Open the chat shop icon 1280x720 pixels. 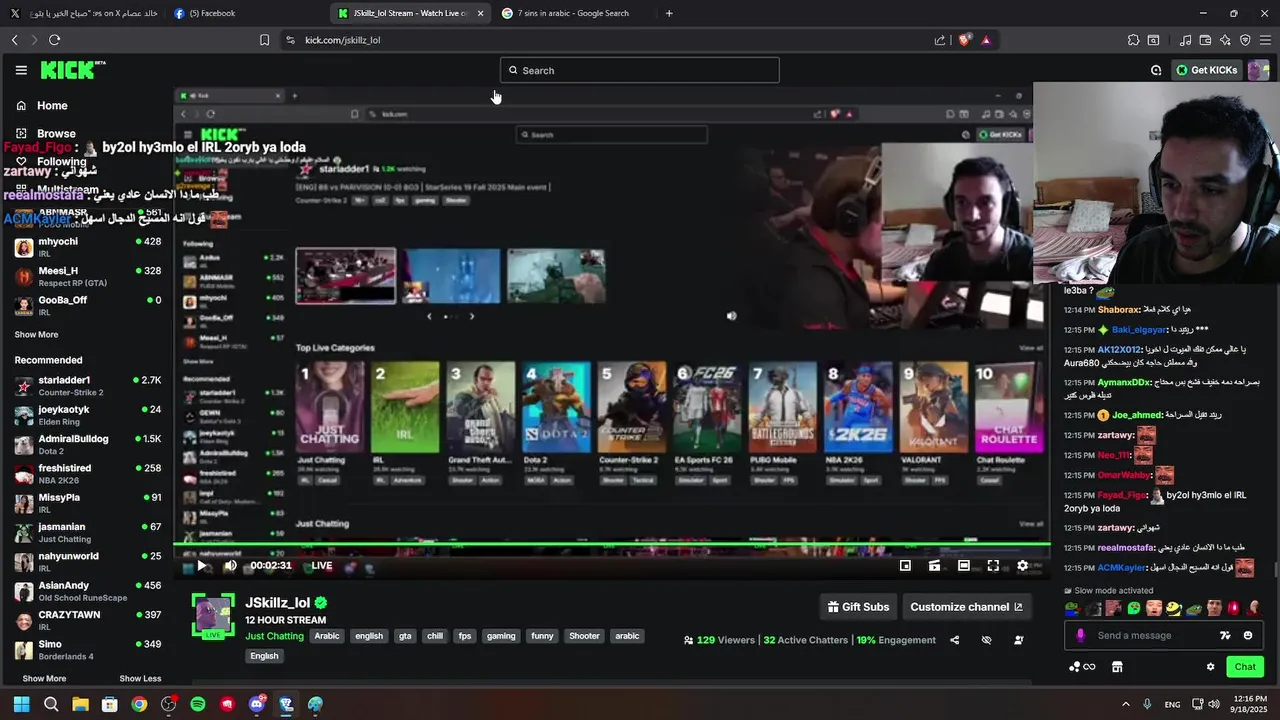tap(1117, 667)
